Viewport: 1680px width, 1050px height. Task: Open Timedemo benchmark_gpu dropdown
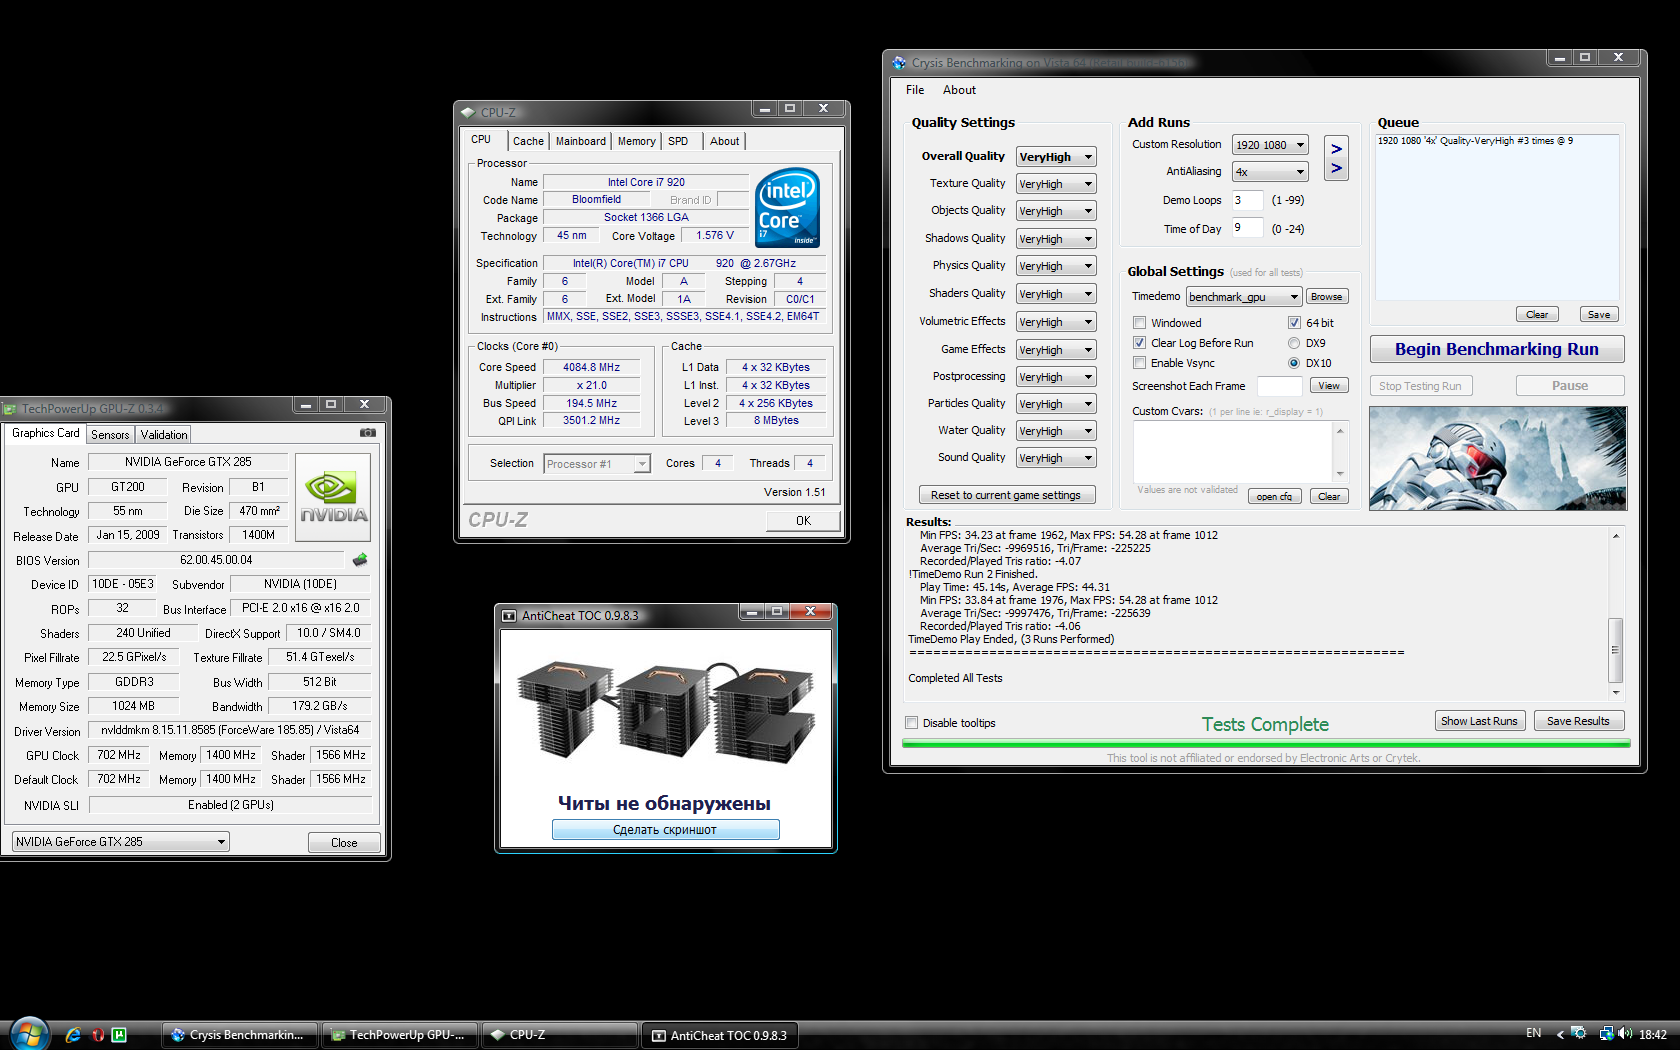click(x=1244, y=297)
